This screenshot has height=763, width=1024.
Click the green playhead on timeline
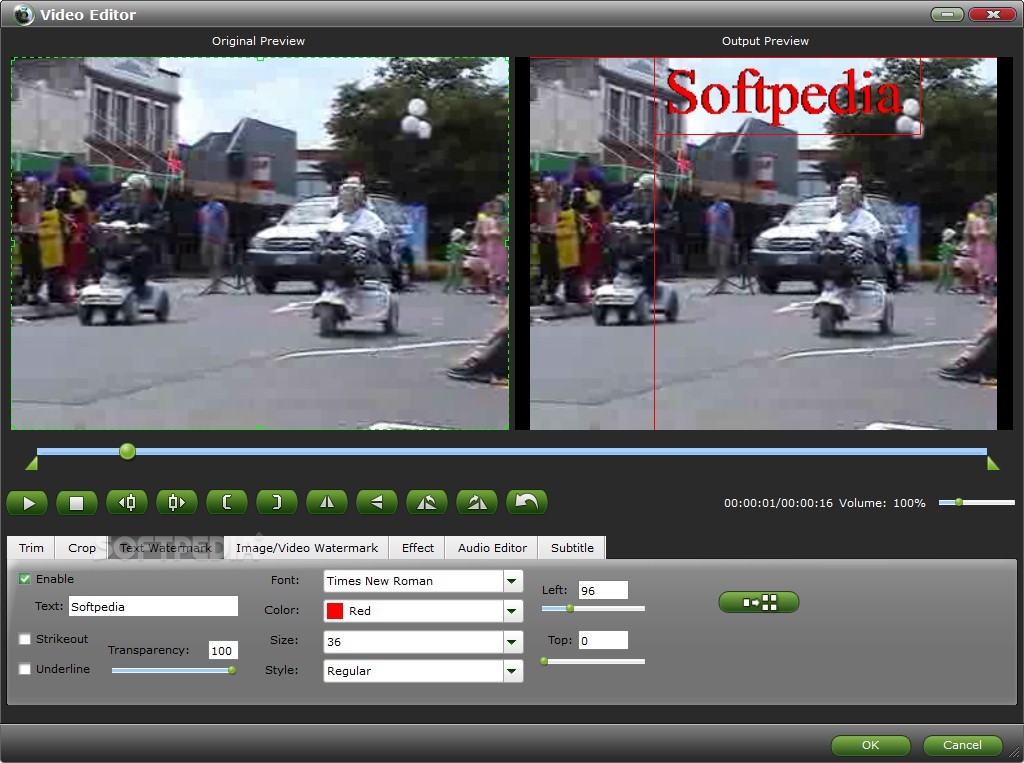coord(127,451)
